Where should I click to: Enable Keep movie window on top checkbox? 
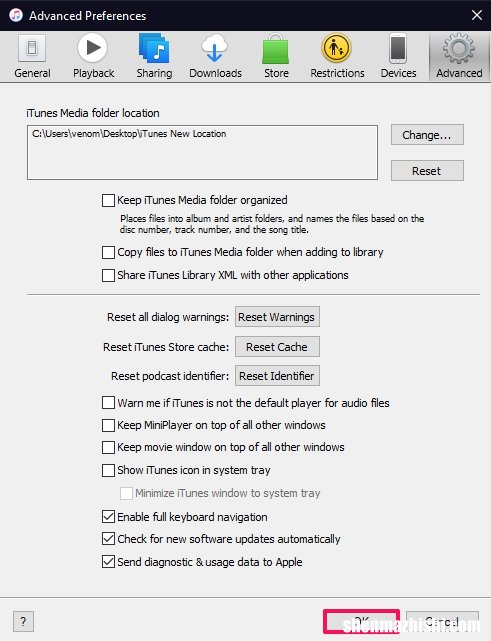coord(108,447)
